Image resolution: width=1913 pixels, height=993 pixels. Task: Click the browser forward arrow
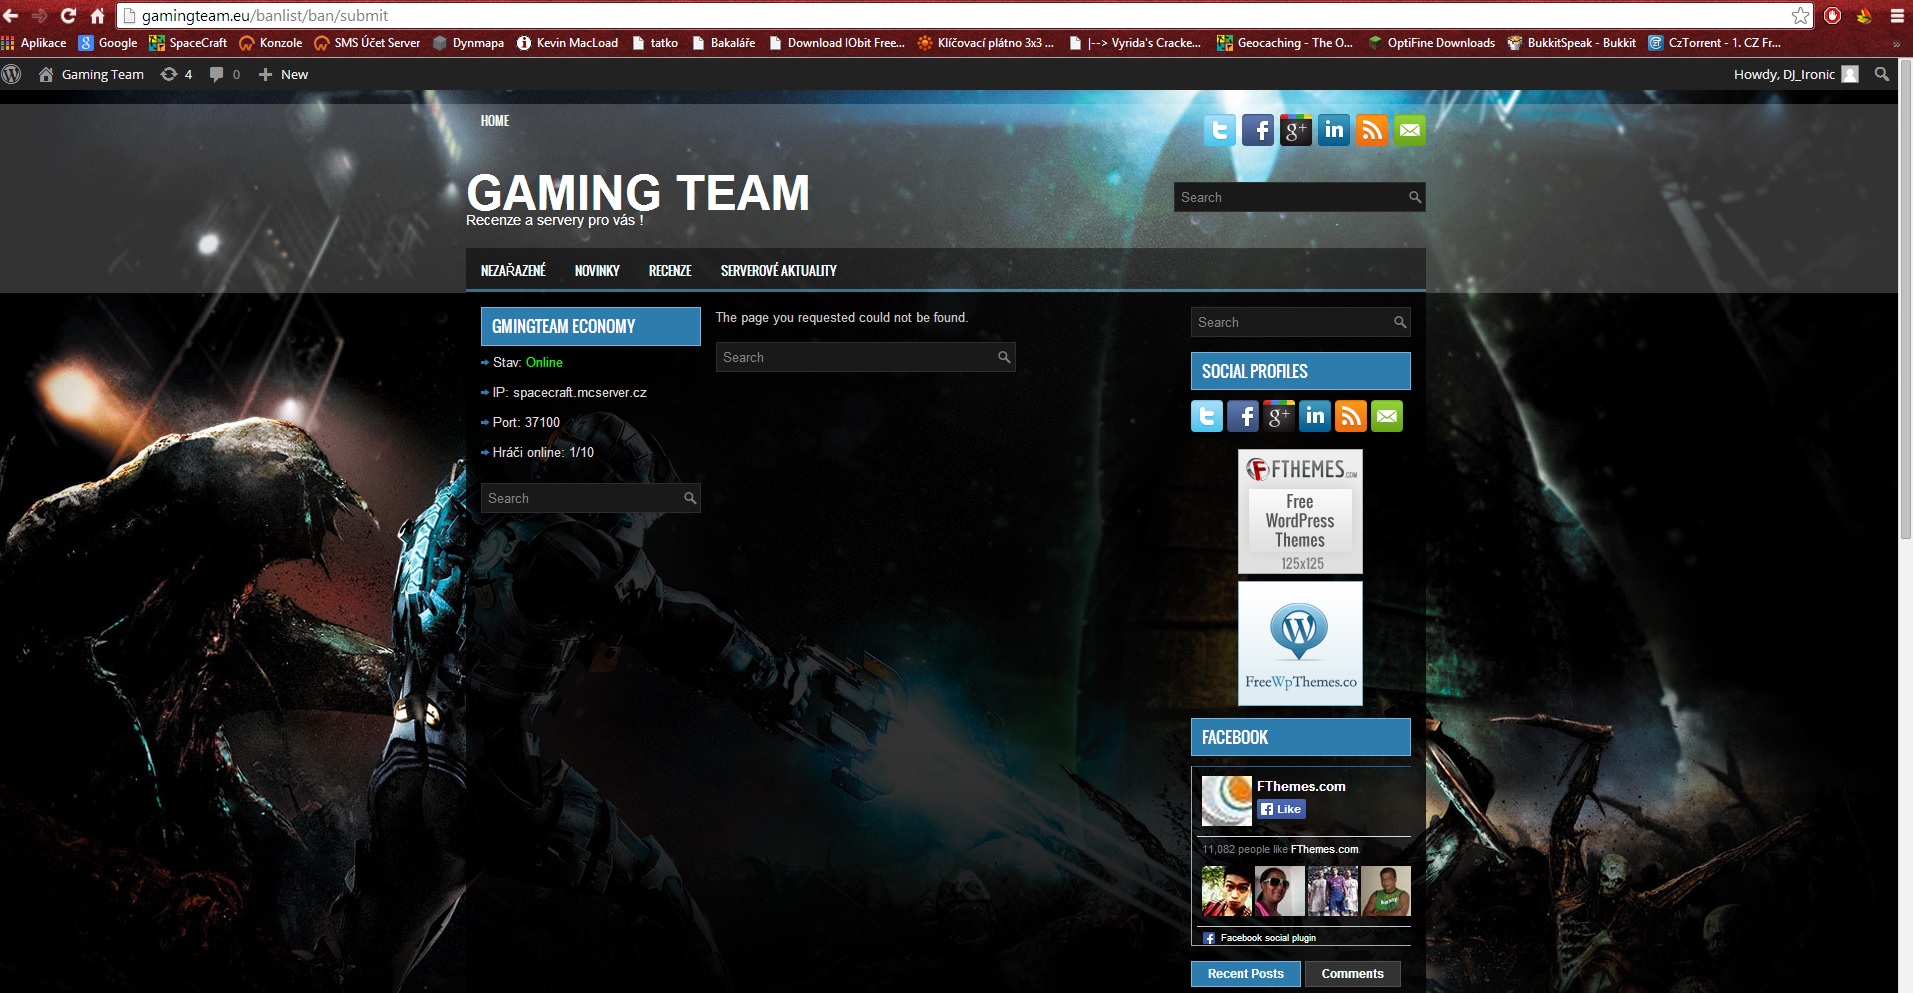click(x=40, y=15)
